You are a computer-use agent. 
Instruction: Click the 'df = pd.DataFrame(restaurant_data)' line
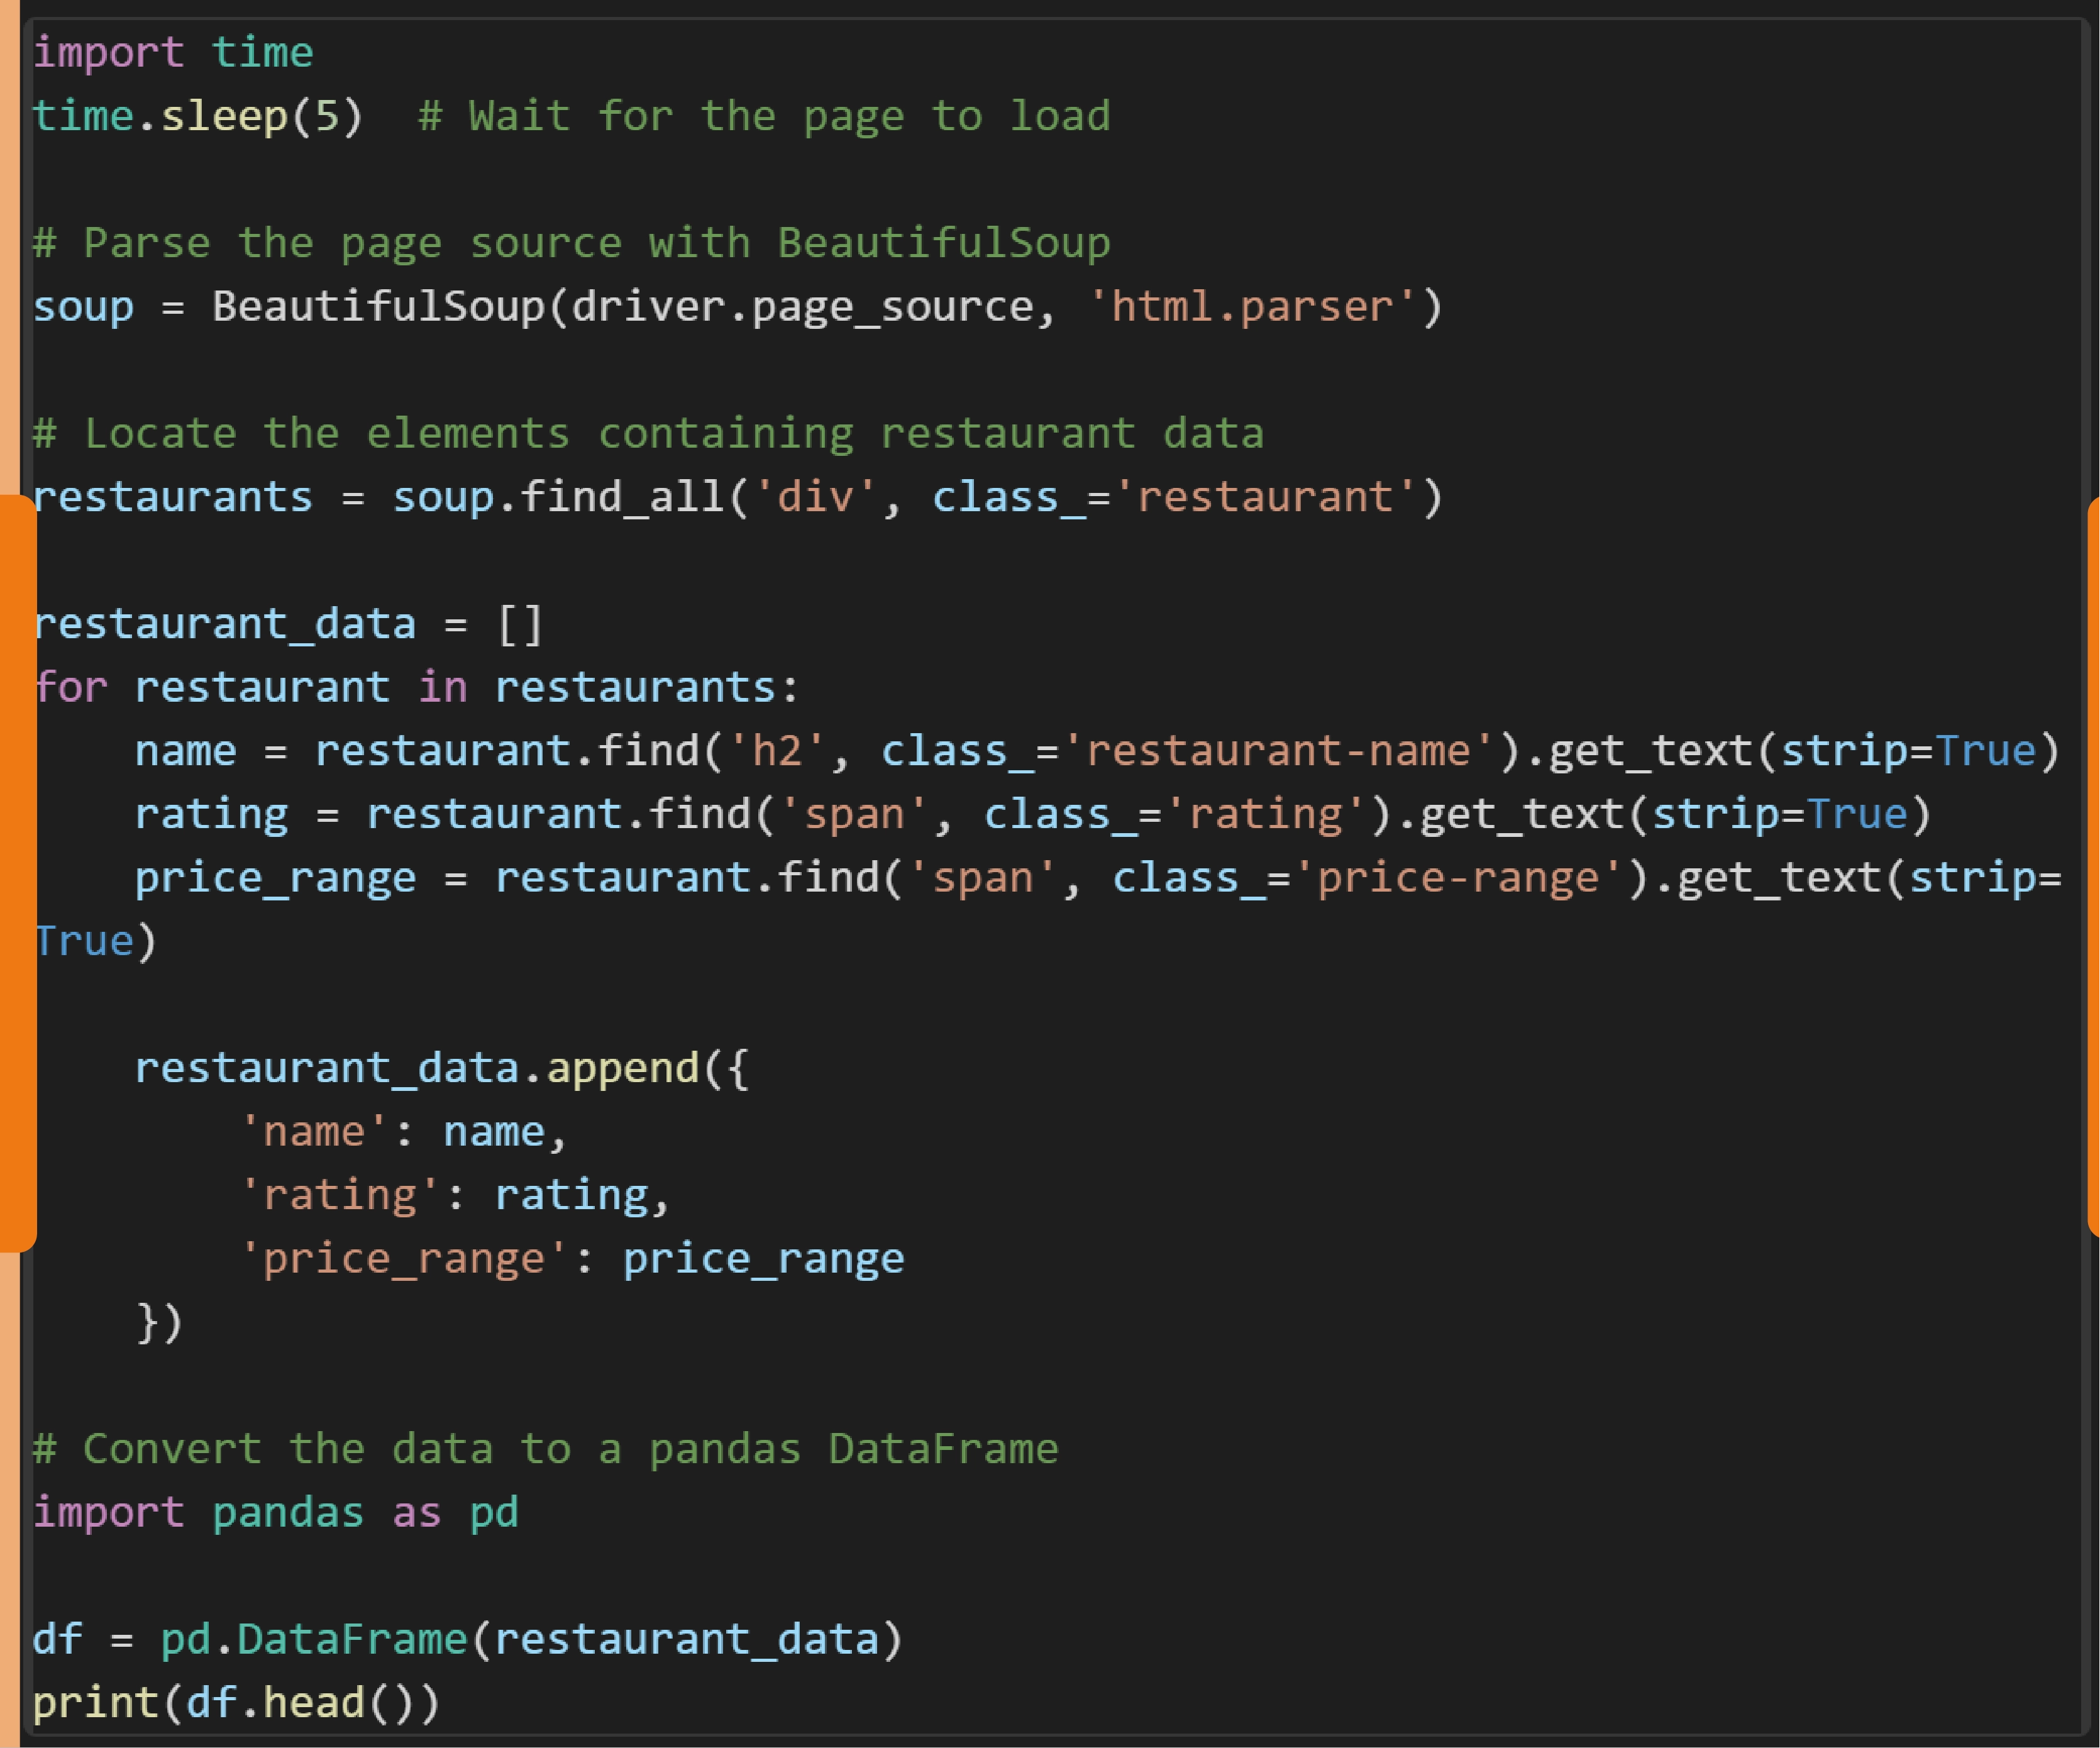click(x=468, y=1639)
